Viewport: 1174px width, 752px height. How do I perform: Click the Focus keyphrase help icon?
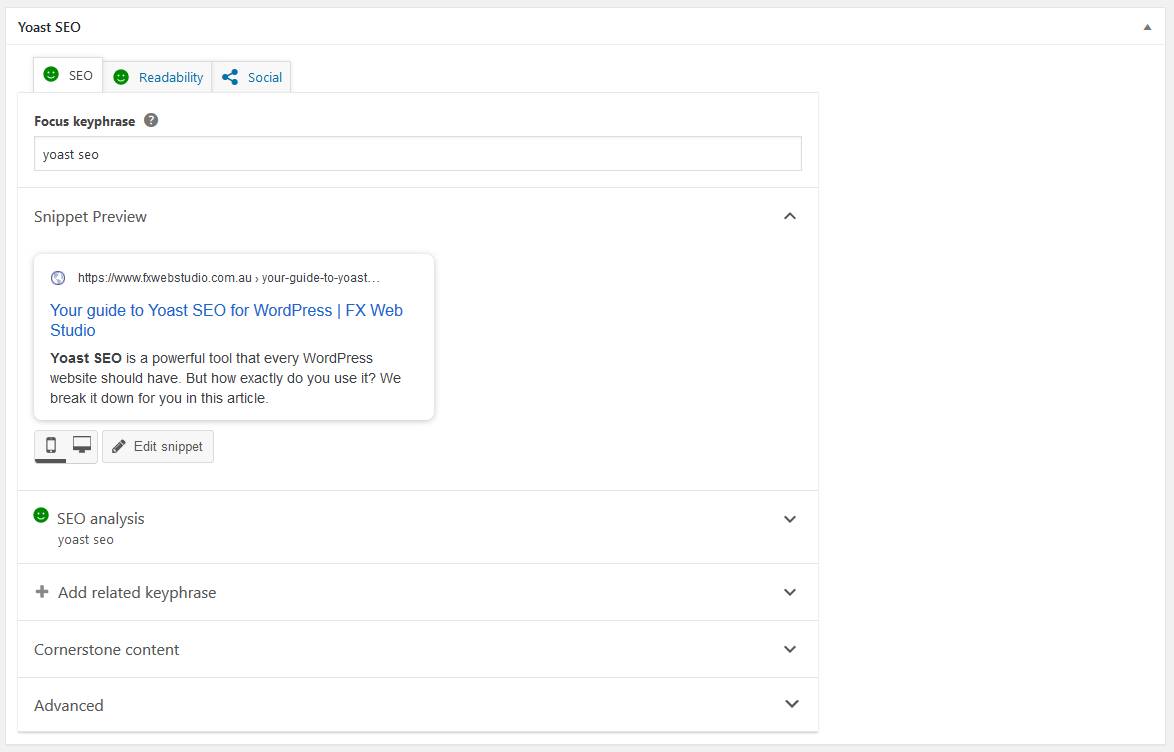(x=151, y=121)
